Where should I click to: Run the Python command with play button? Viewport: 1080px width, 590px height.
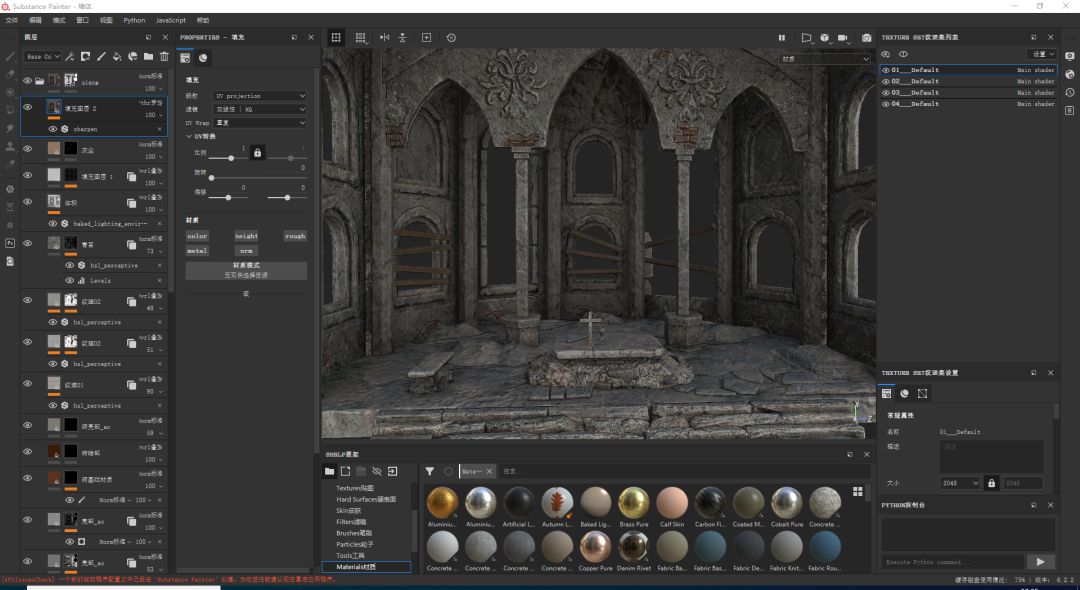[1040, 562]
